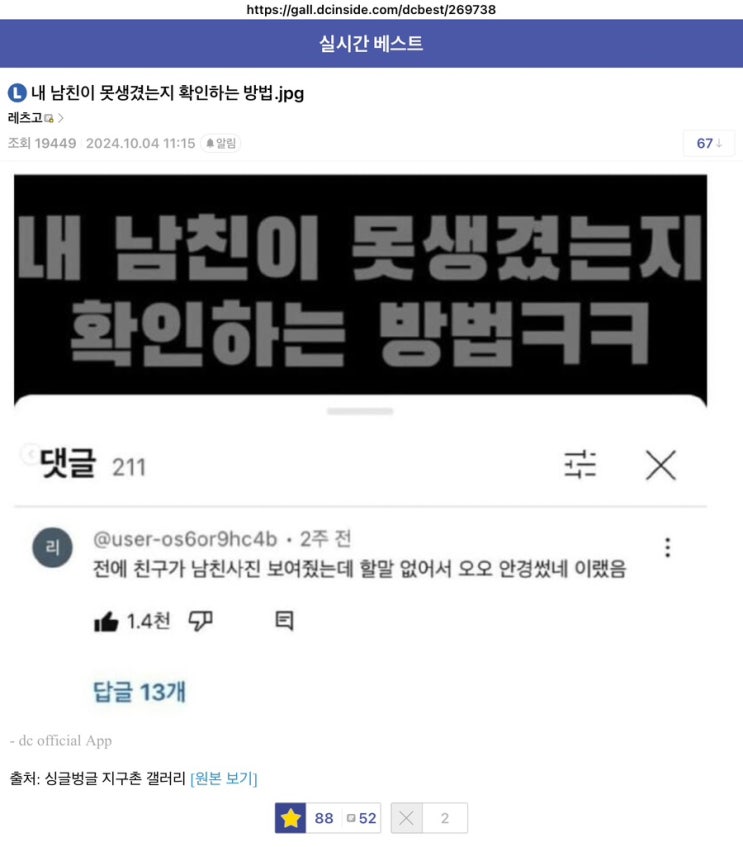Click the blue L badge icon
The image size is (743, 847).
[x=17, y=93]
